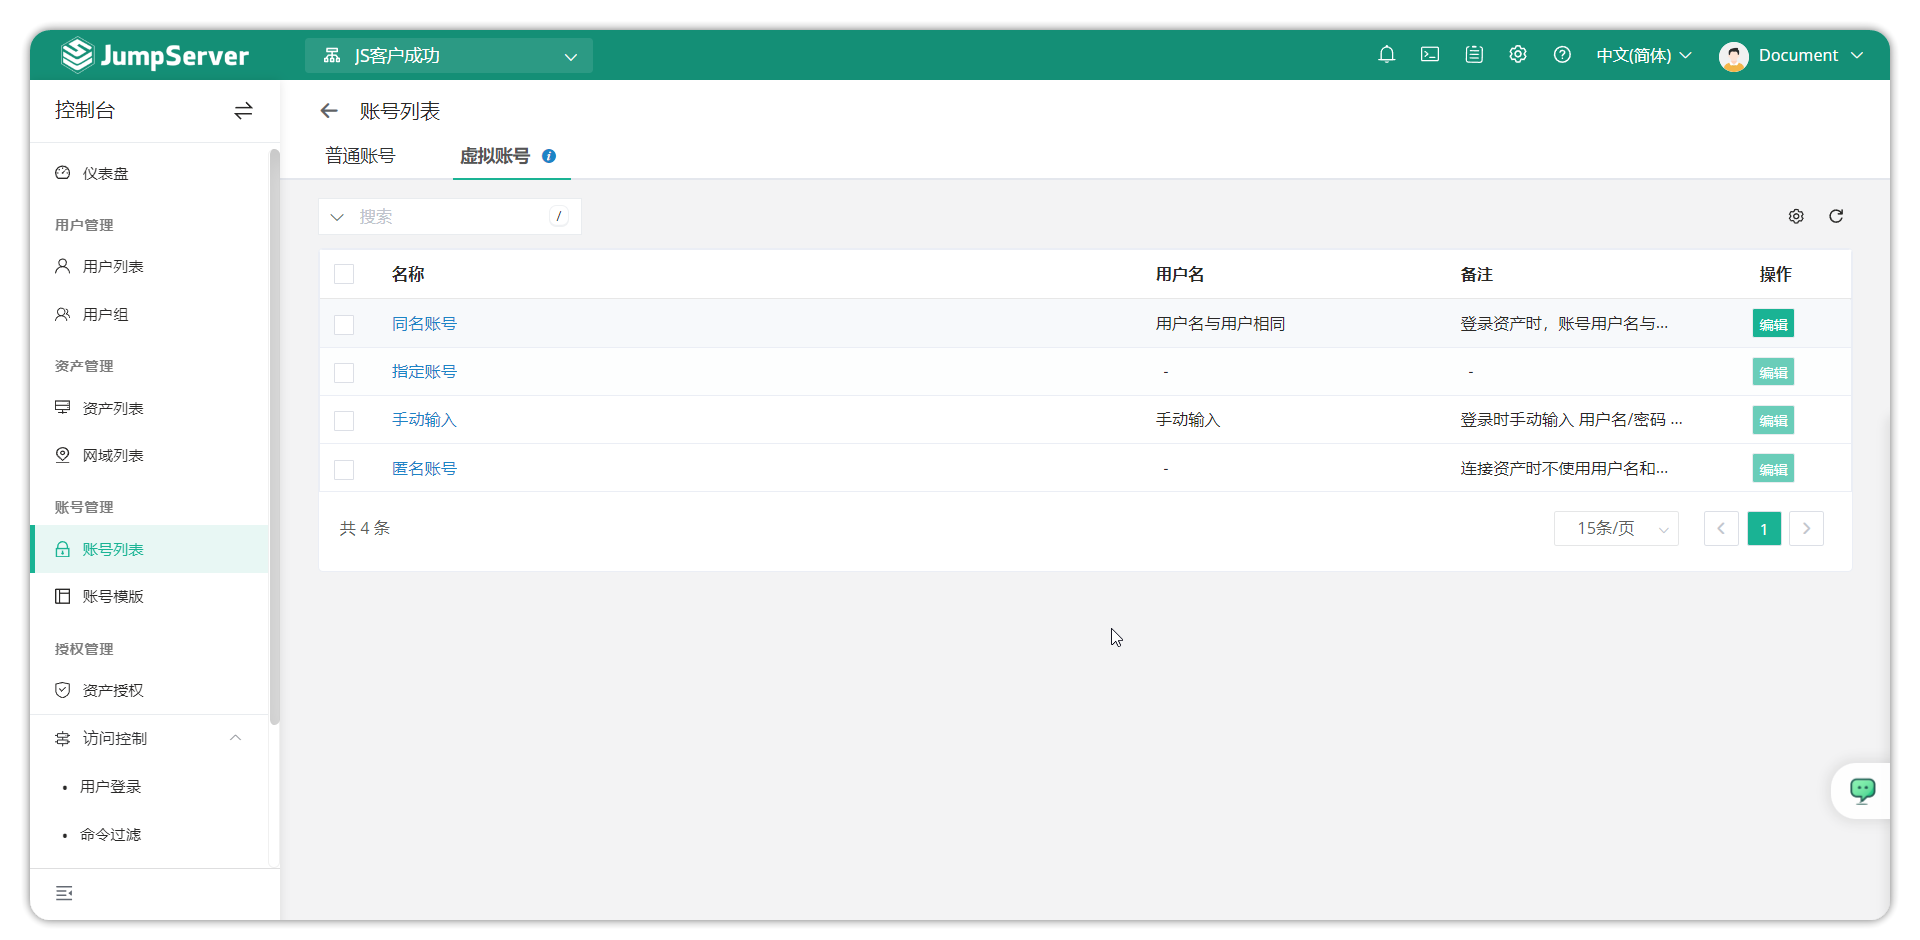This screenshot has height=940, width=1920.
Task: Switch to the 普通账号 tab
Action: (360, 156)
